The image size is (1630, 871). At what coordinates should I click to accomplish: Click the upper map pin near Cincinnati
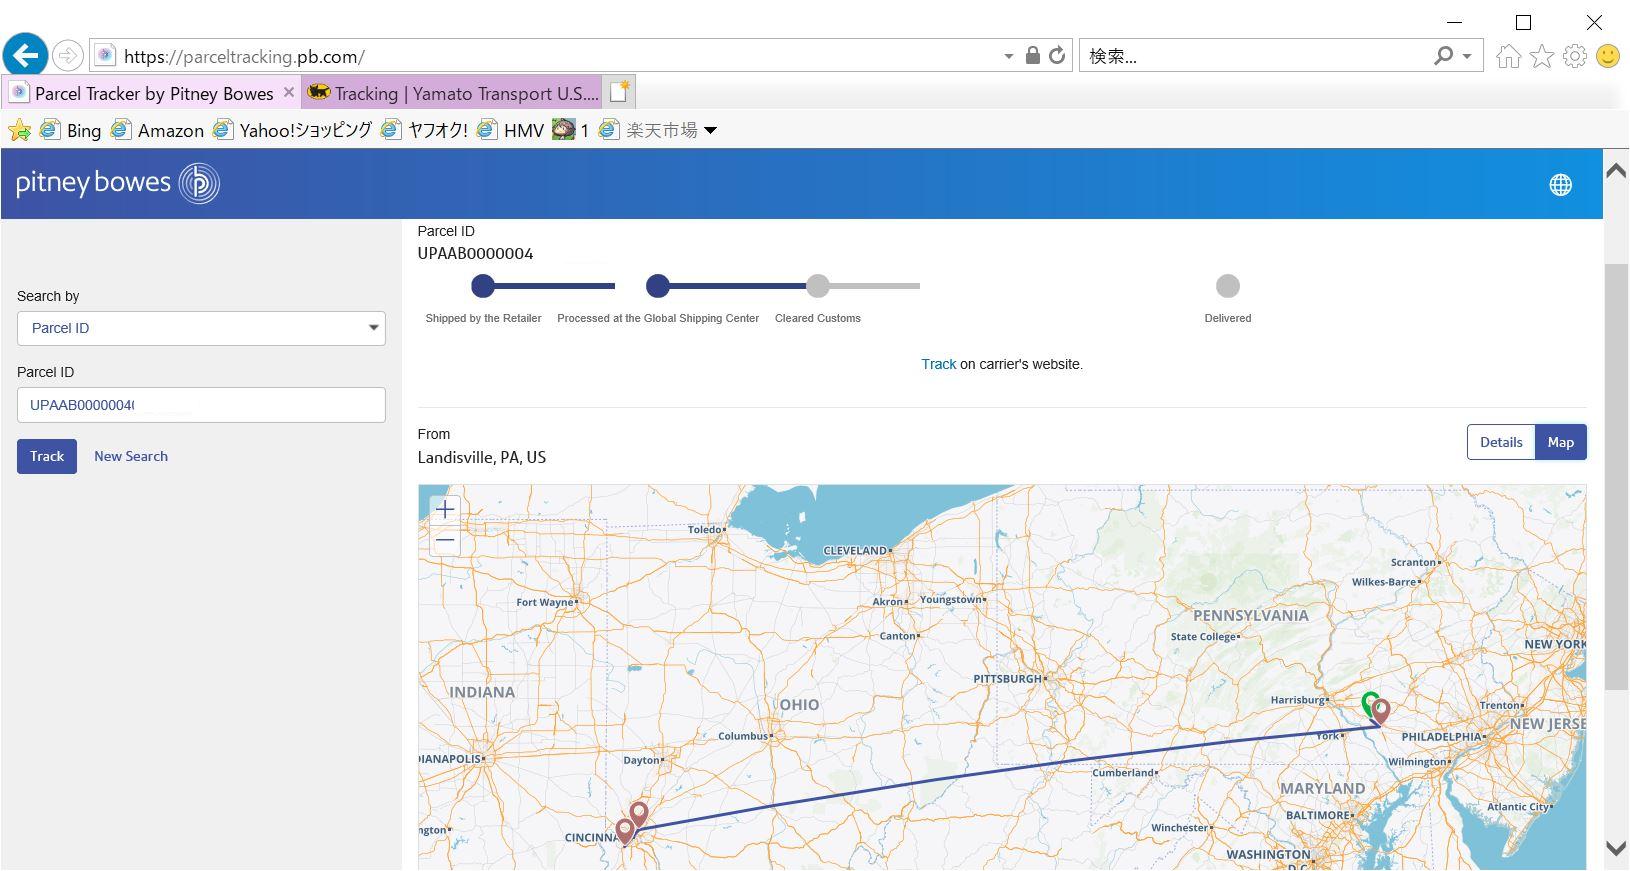pos(639,813)
